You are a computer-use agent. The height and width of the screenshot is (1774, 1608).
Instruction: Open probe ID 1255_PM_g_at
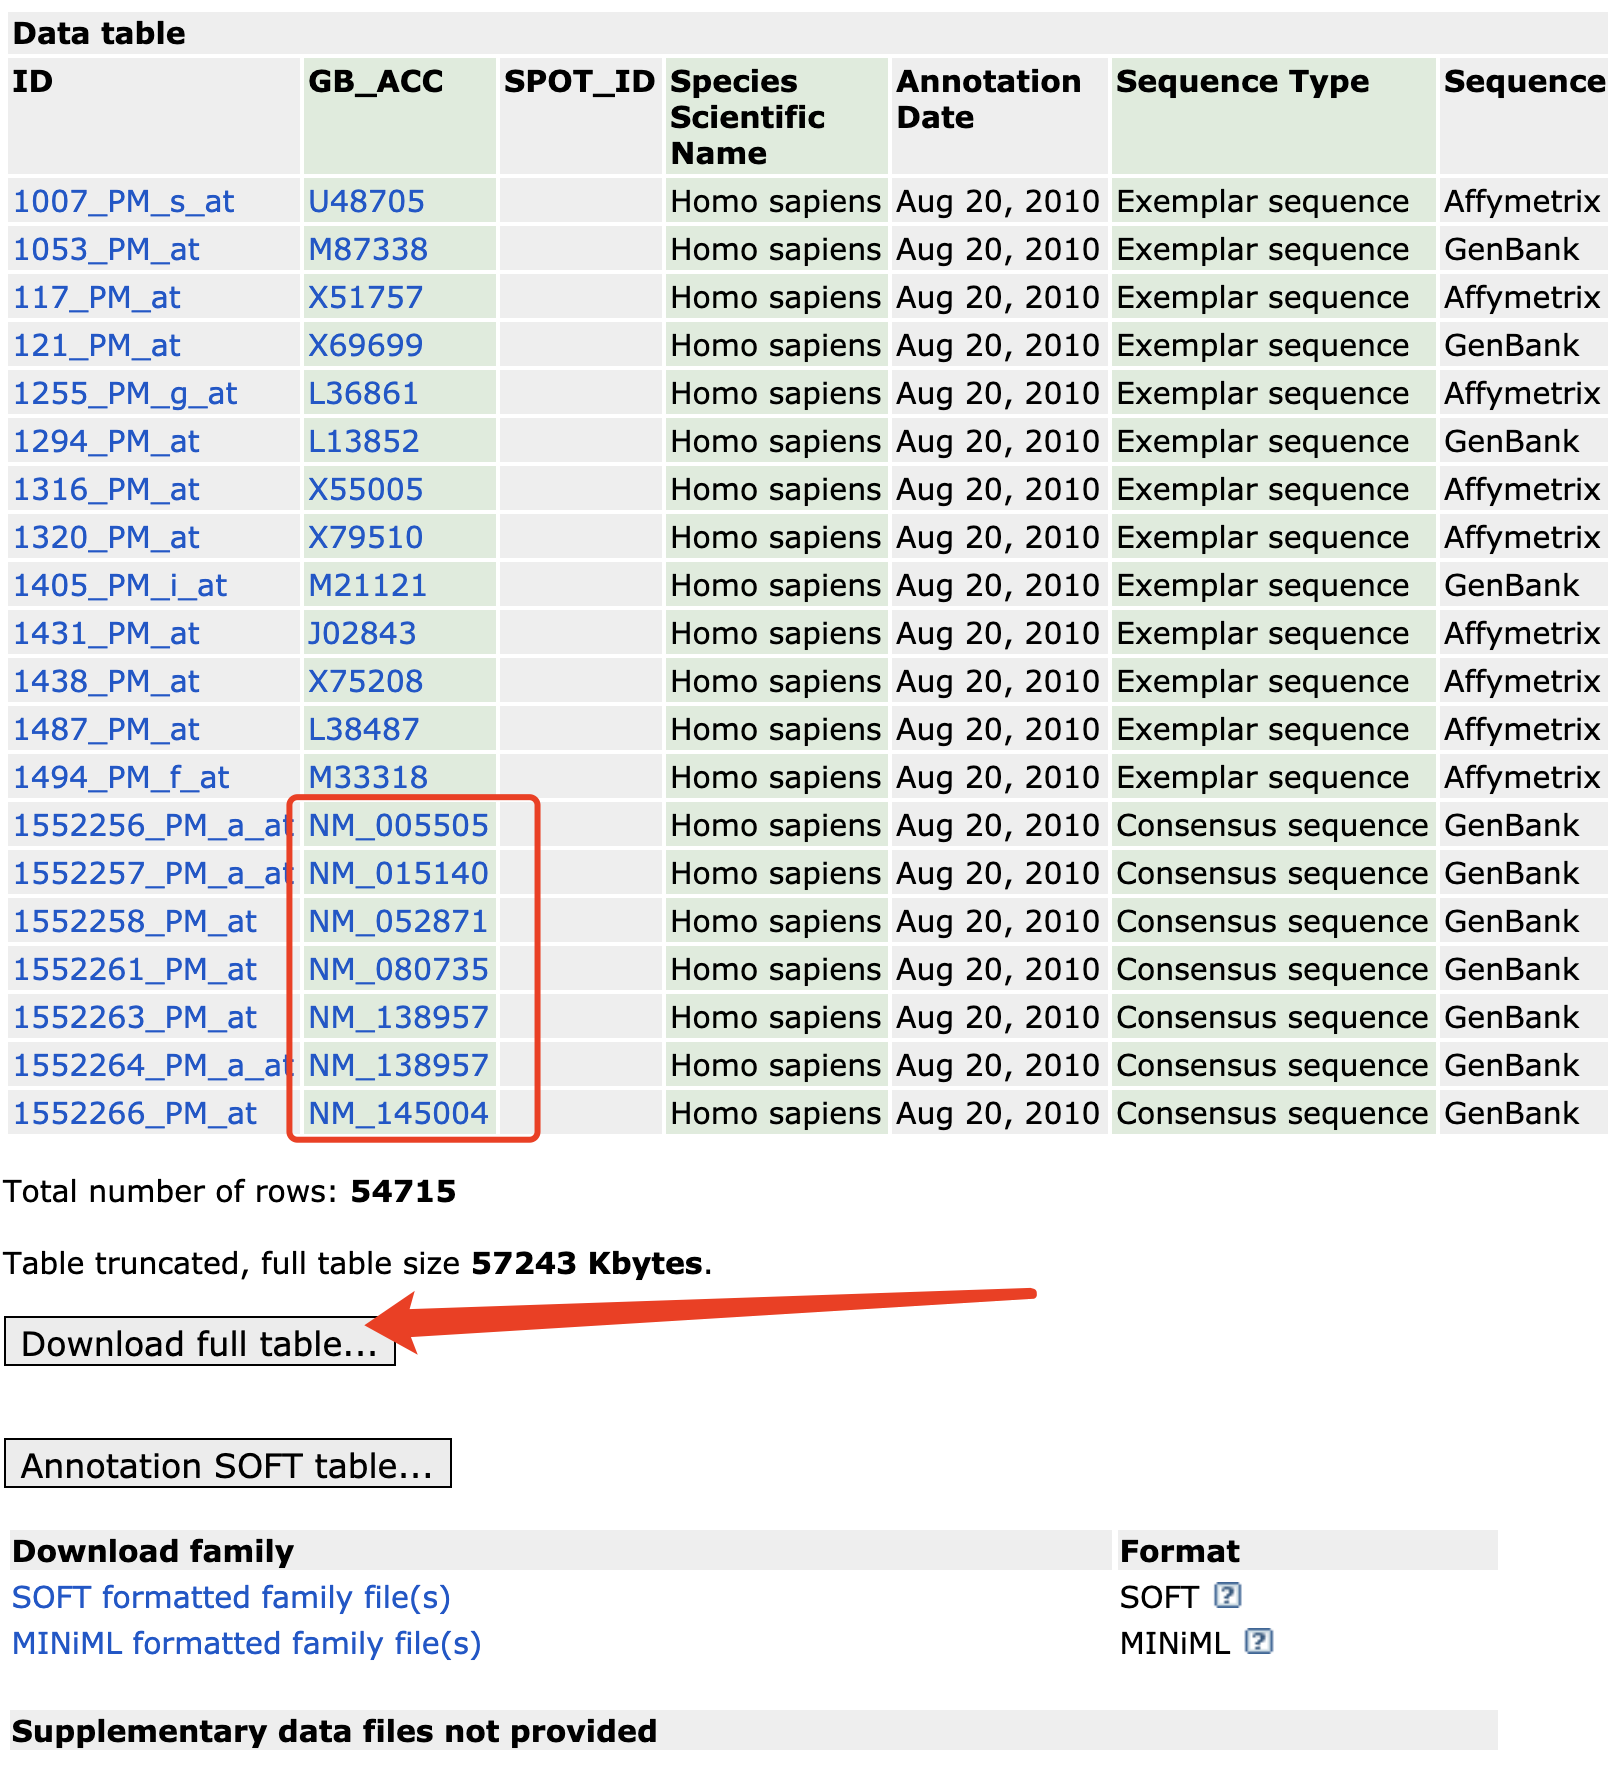click(x=125, y=394)
